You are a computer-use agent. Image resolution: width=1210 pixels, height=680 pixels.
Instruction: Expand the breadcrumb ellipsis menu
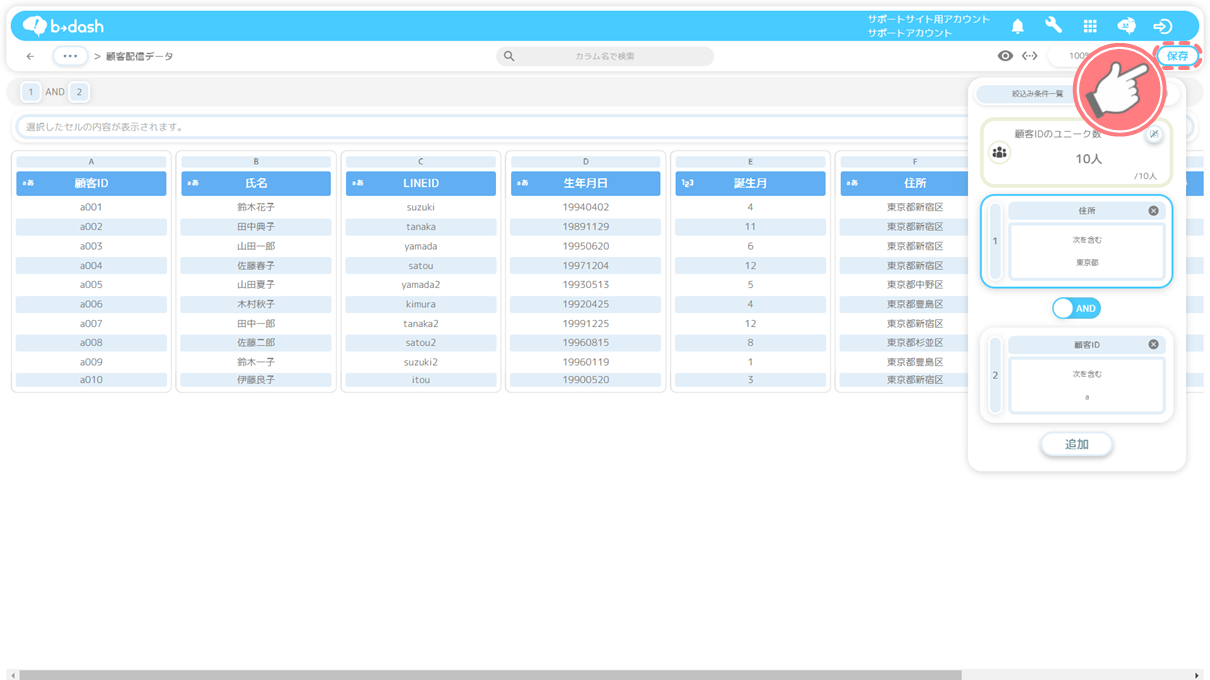70,56
